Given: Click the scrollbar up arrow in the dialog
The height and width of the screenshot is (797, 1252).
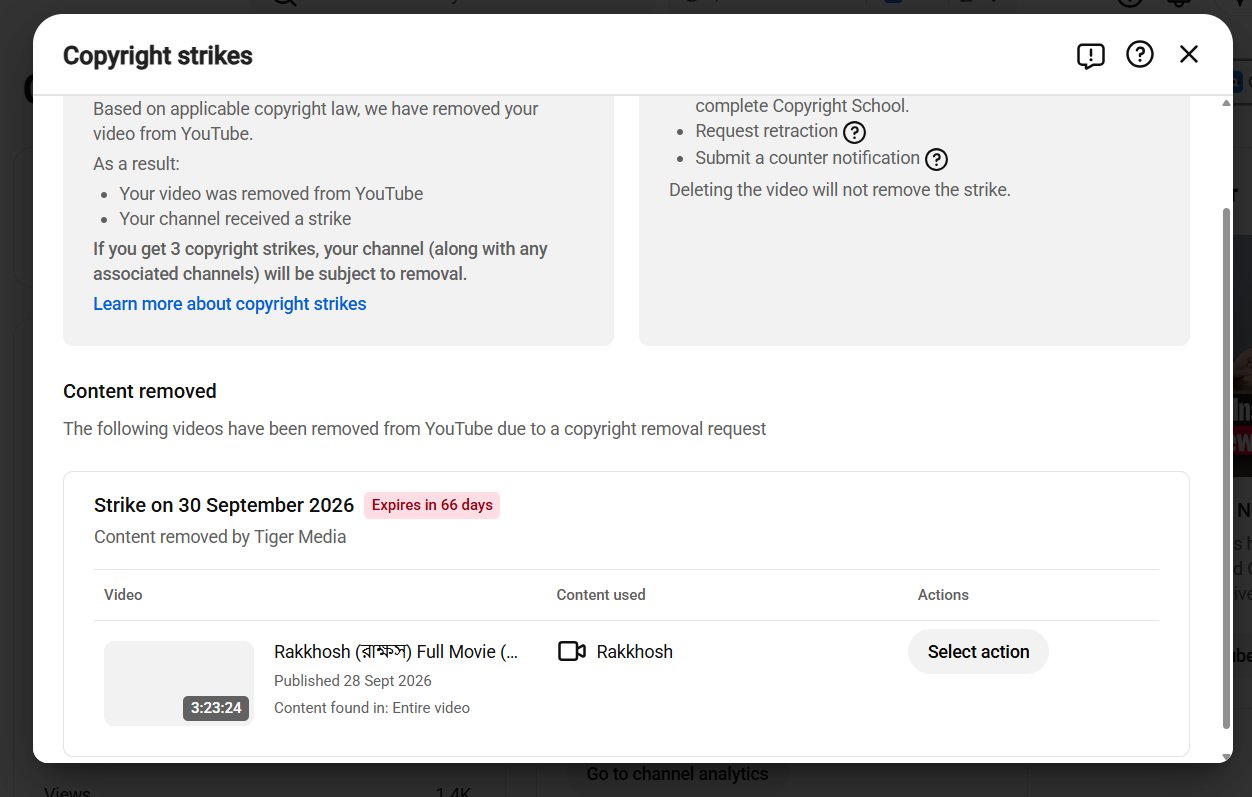Looking at the screenshot, I should [1227, 103].
